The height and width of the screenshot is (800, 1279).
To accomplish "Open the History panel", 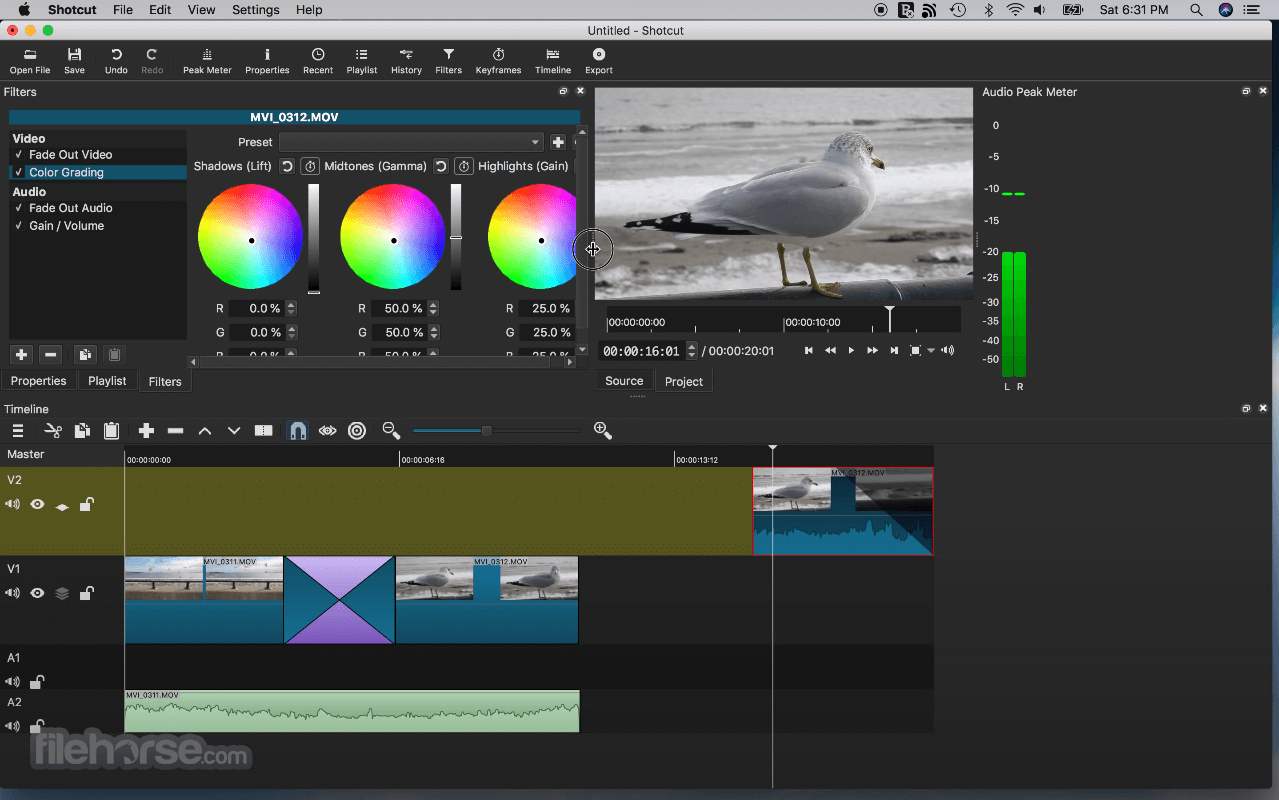I will click(406, 61).
